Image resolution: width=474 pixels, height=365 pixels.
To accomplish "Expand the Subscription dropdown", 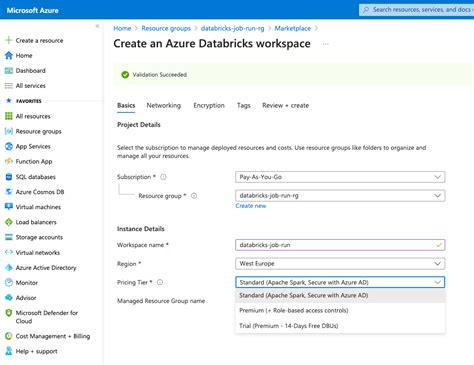I will pos(340,177).
